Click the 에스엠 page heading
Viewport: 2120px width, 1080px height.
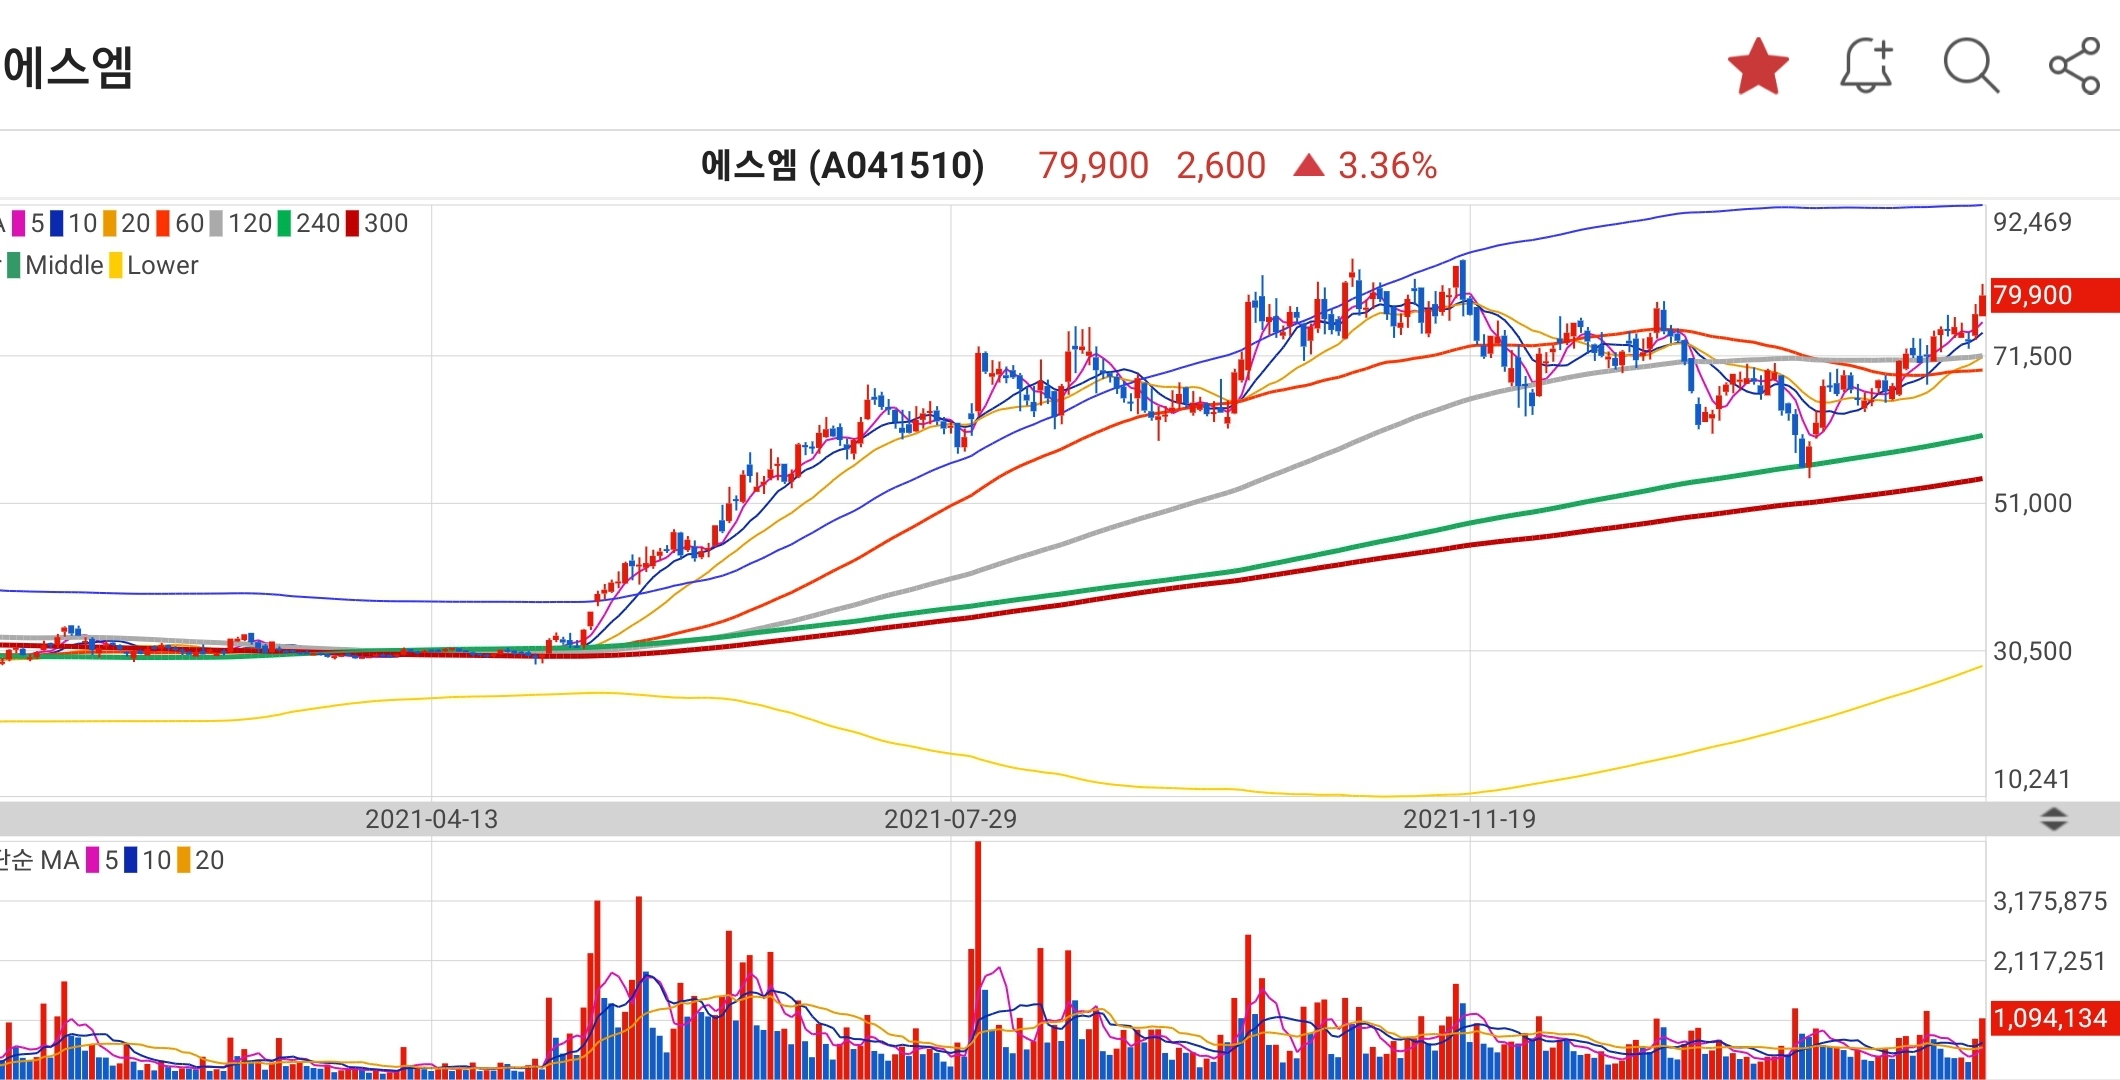tap(68, 68)
